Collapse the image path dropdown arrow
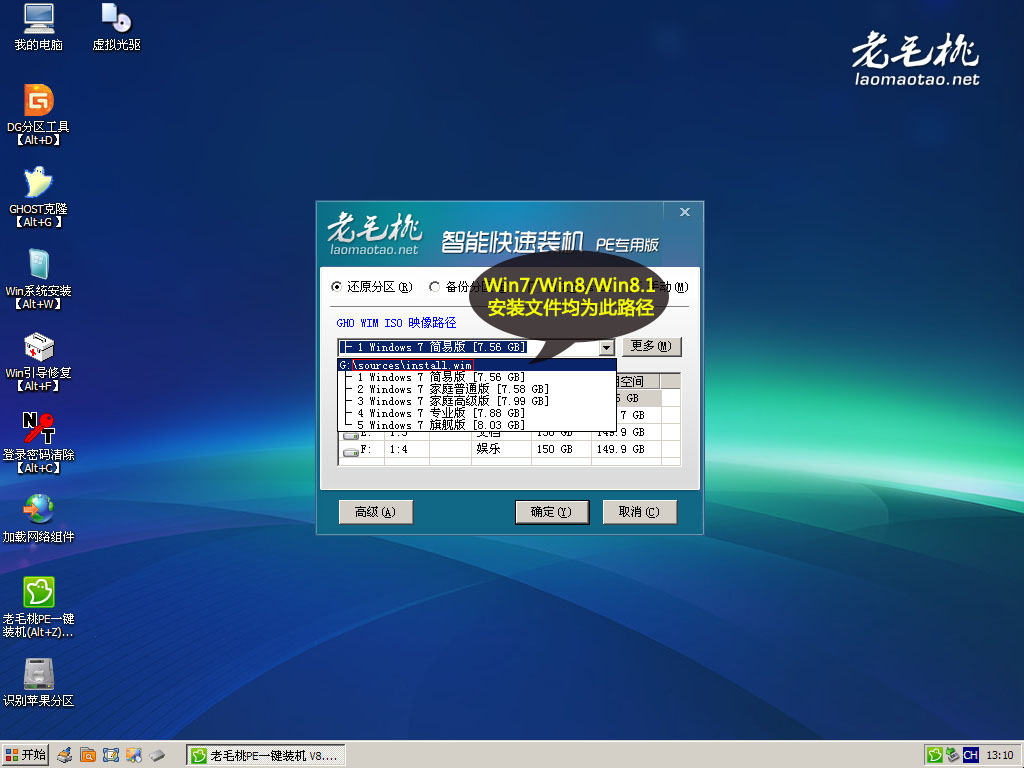 pos(607,347)
